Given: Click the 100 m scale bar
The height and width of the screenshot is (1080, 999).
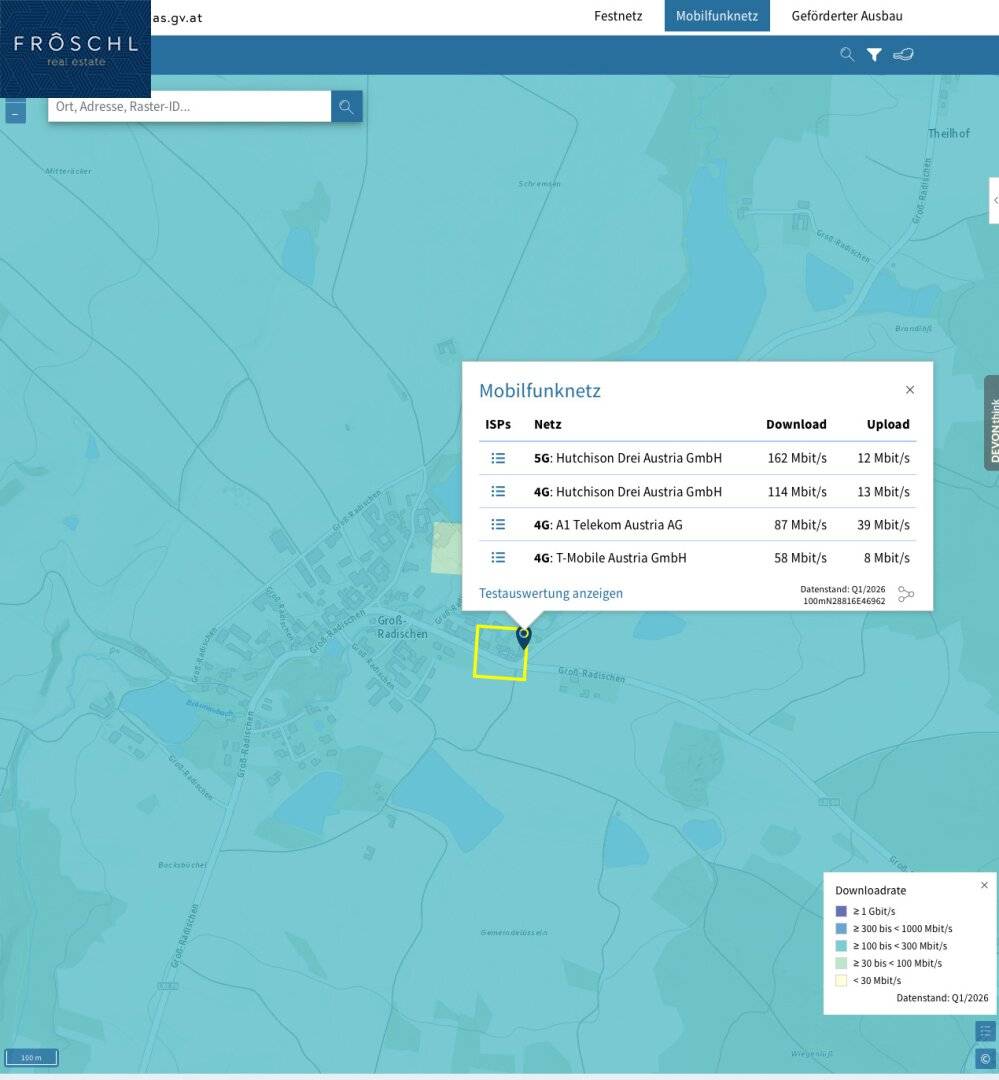Looking at the screenshot, I should tap(31, 1057).
